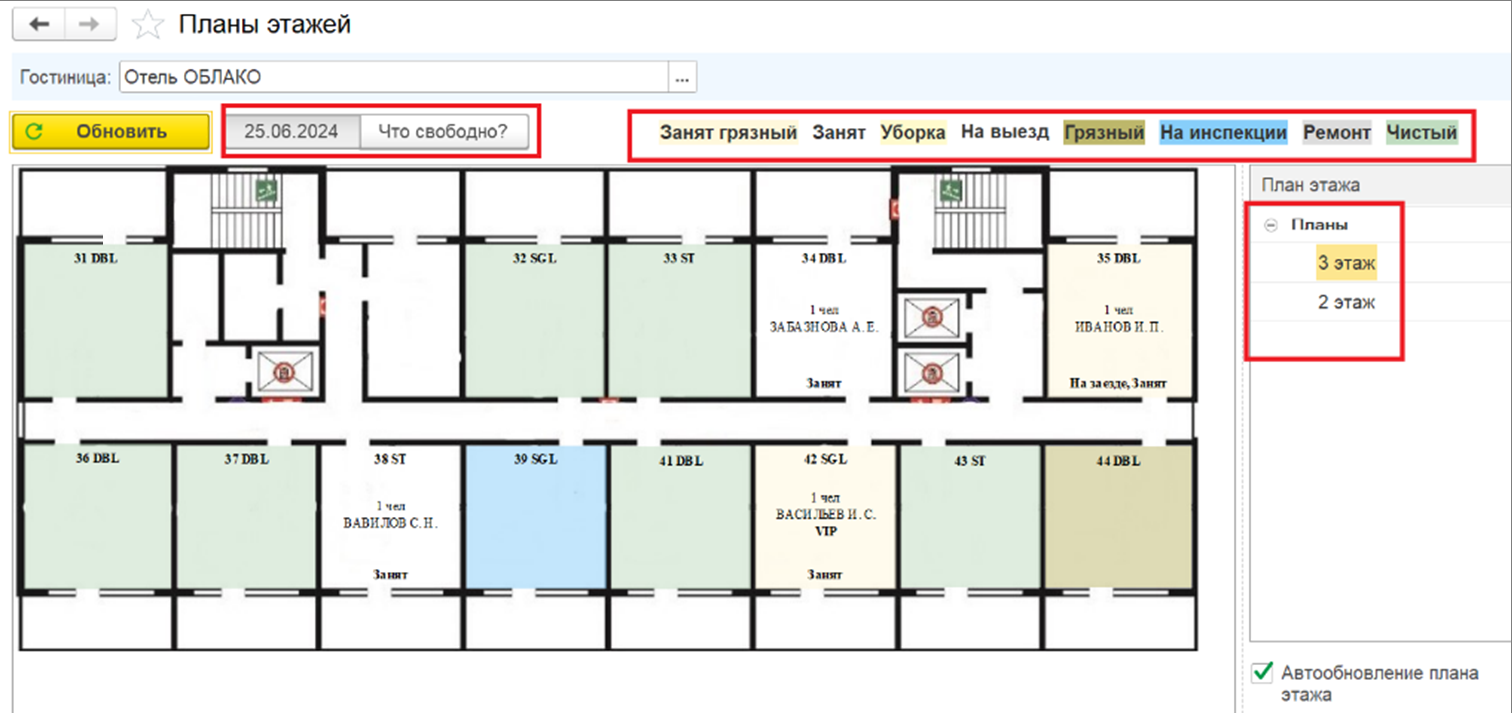The height and width of the screenshot is (713, 1512).
Task: Add page to favorites with star icon
Action: click(x=148, y=25)
